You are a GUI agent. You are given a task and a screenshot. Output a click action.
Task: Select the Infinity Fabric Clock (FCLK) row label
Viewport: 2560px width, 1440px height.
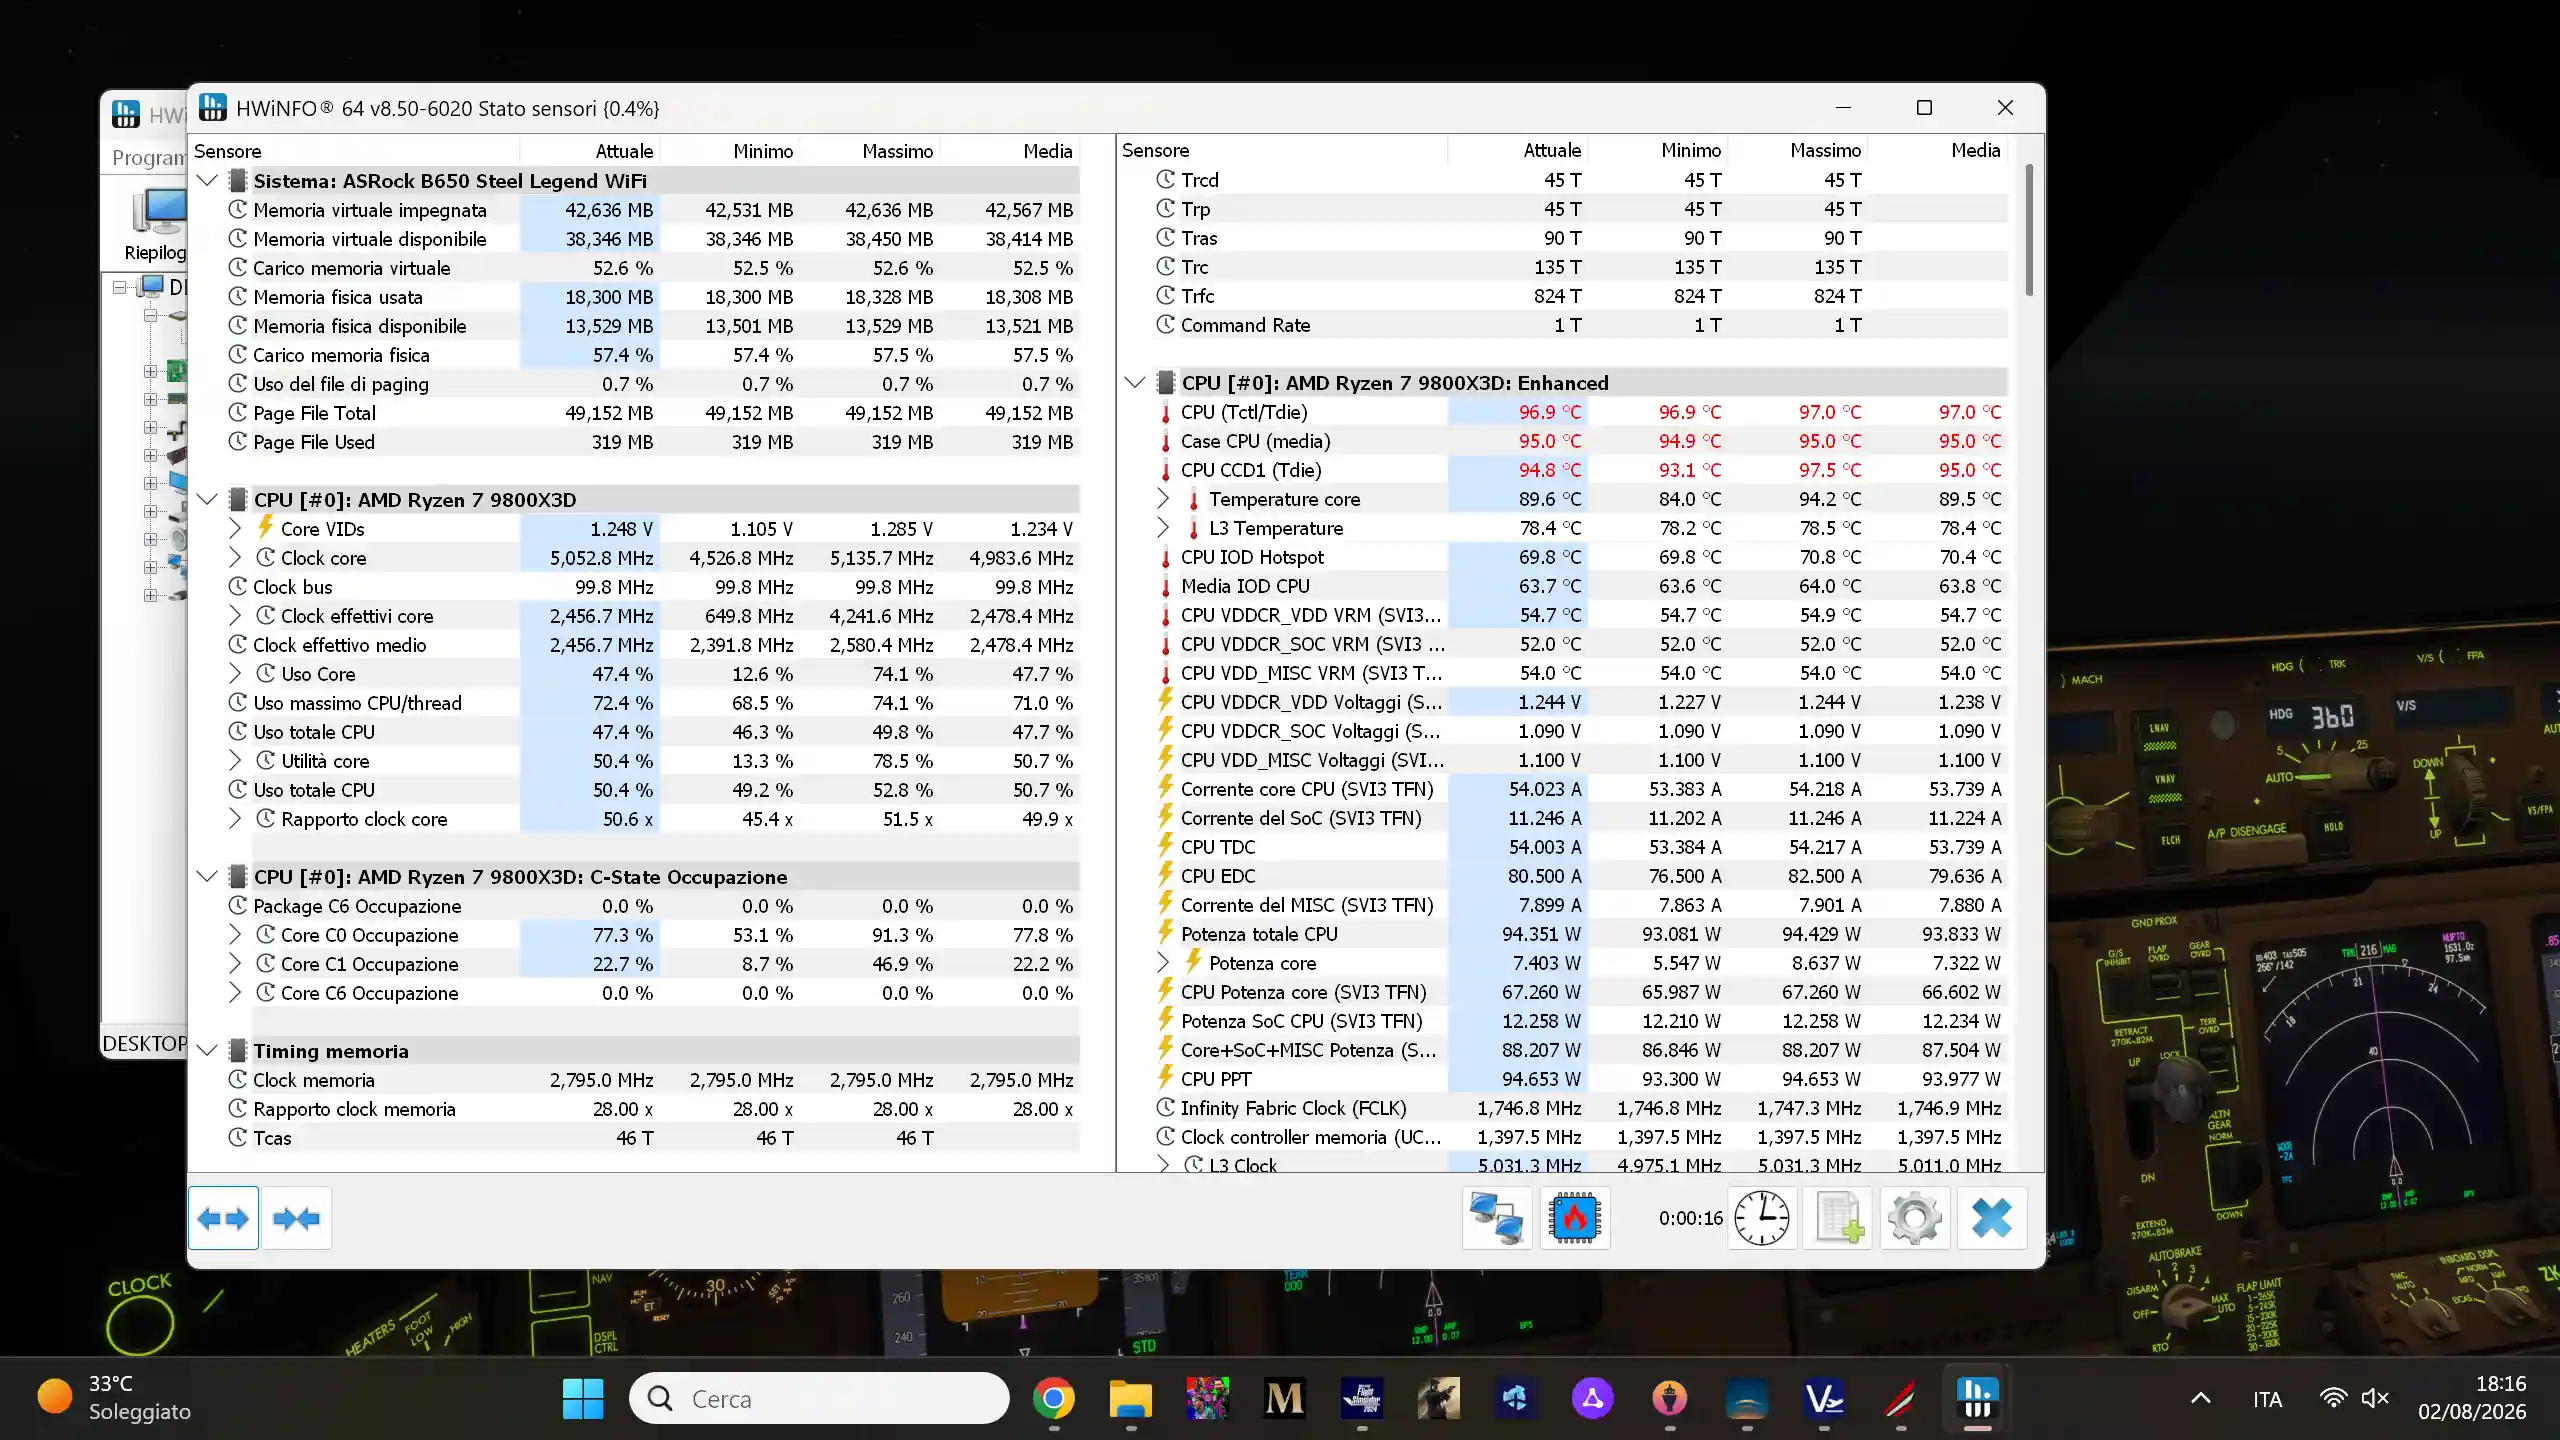pyautogui.click(x=1293, y=1108)
